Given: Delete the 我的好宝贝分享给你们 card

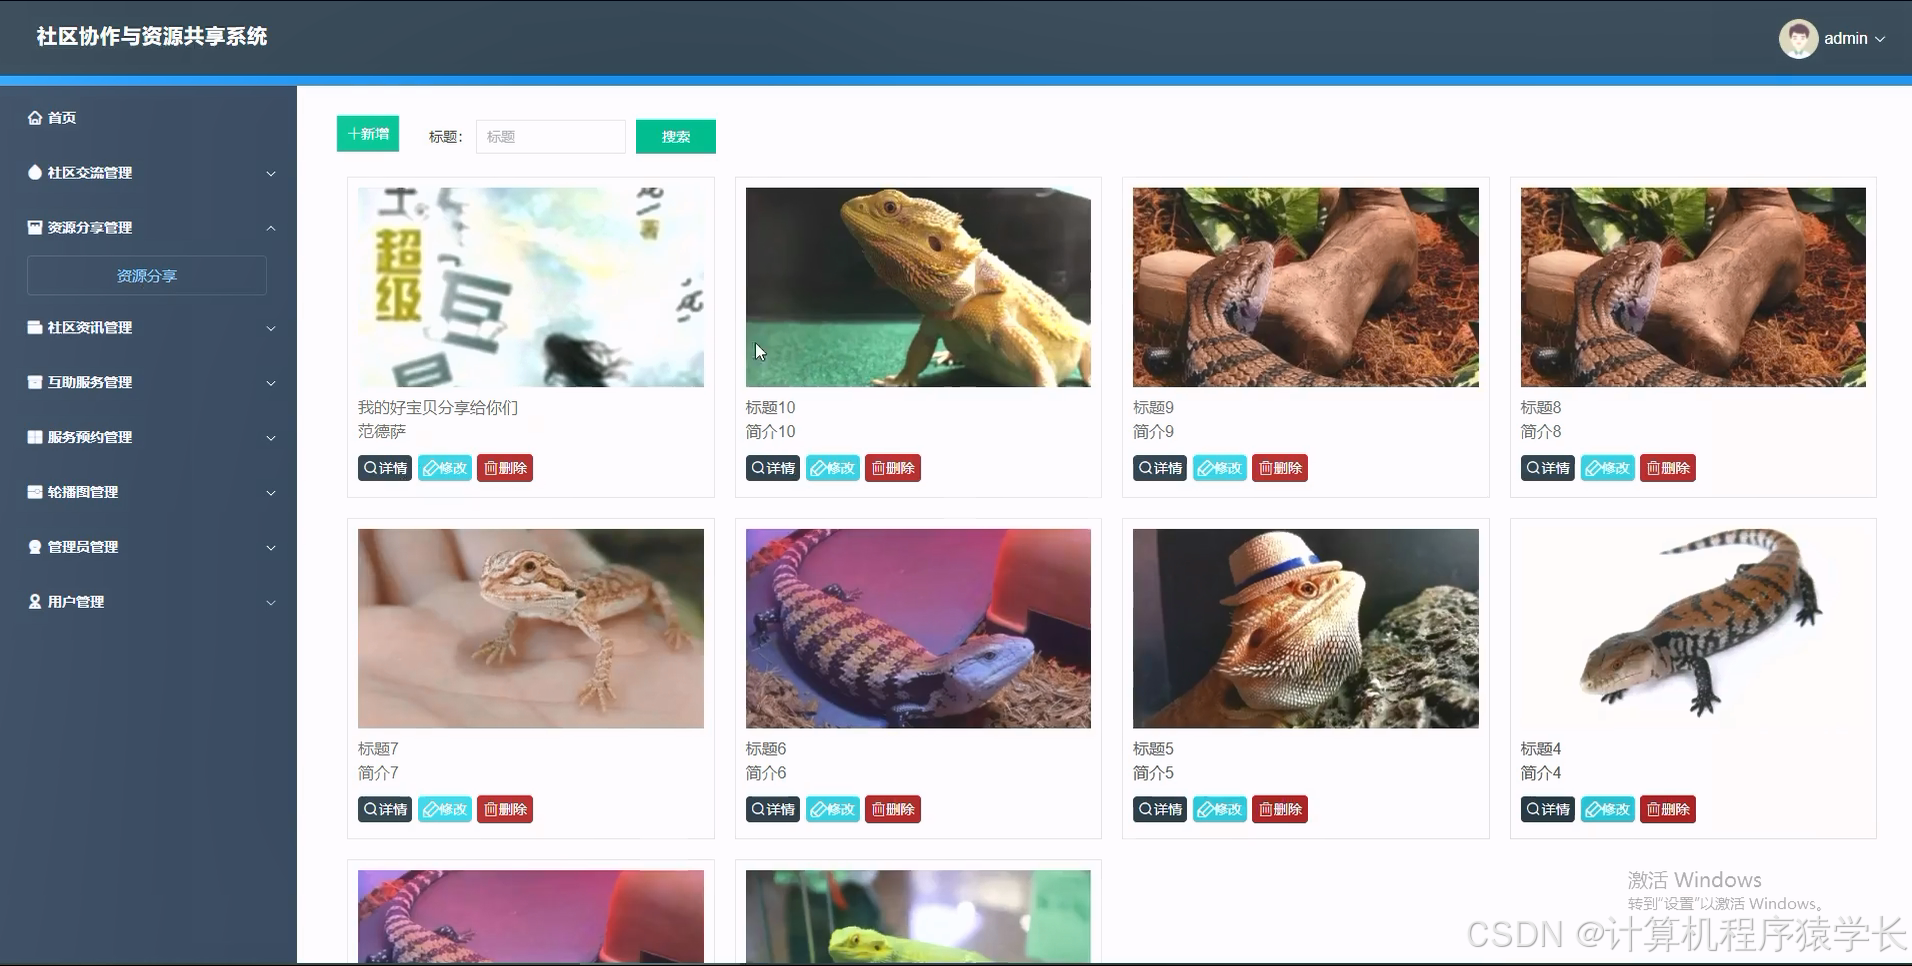Looking at the screenshot, I should 505,468.
